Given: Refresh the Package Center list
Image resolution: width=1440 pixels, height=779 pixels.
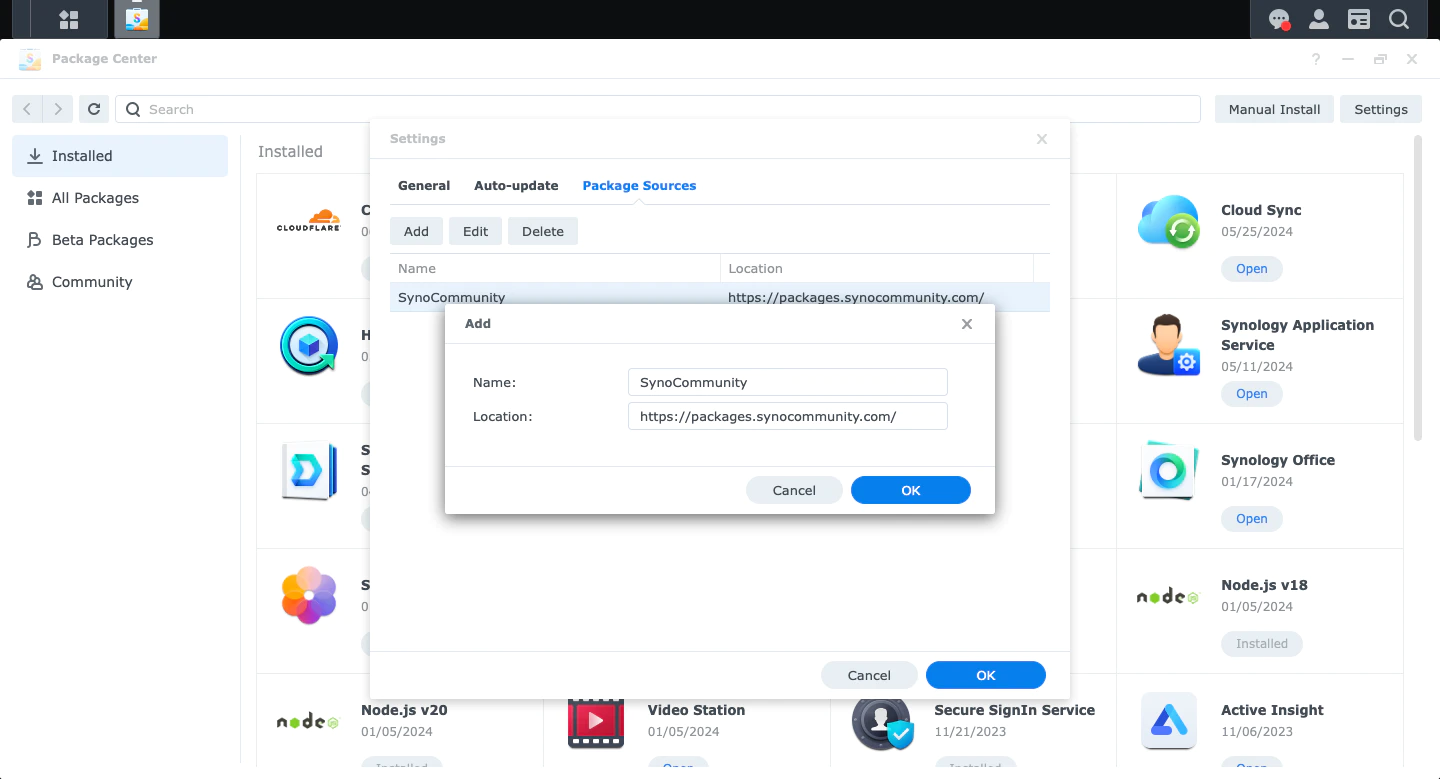Looking at the screenshot, I should (x=94, y=109).
